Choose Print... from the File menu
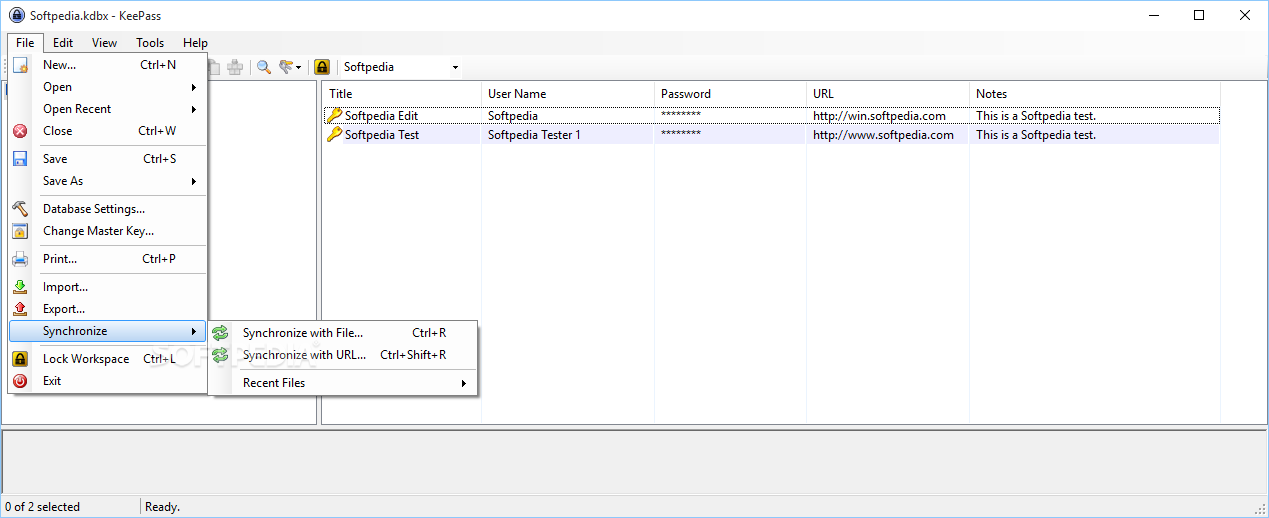The width and height of the screenshot is (1269, 518). (108, 259)
